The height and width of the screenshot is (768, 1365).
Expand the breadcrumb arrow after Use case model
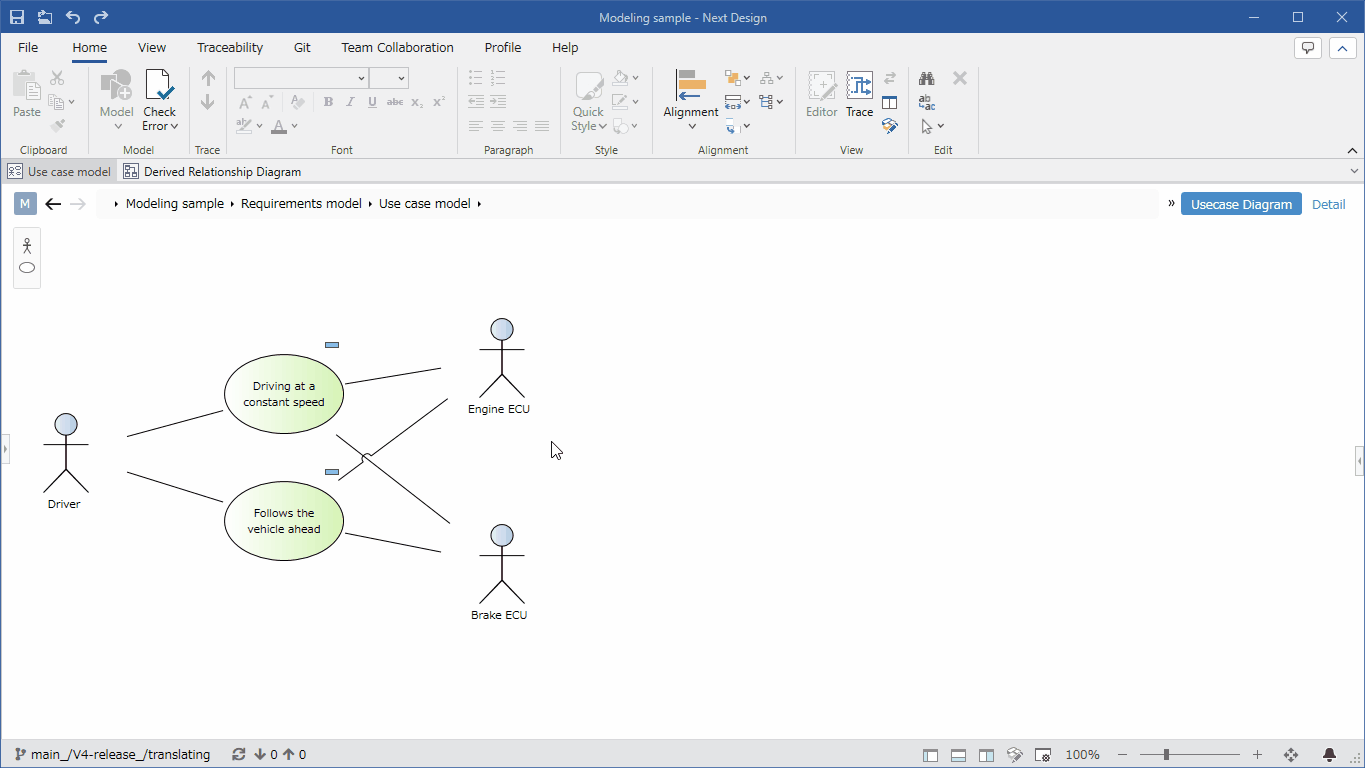[479, 204]
